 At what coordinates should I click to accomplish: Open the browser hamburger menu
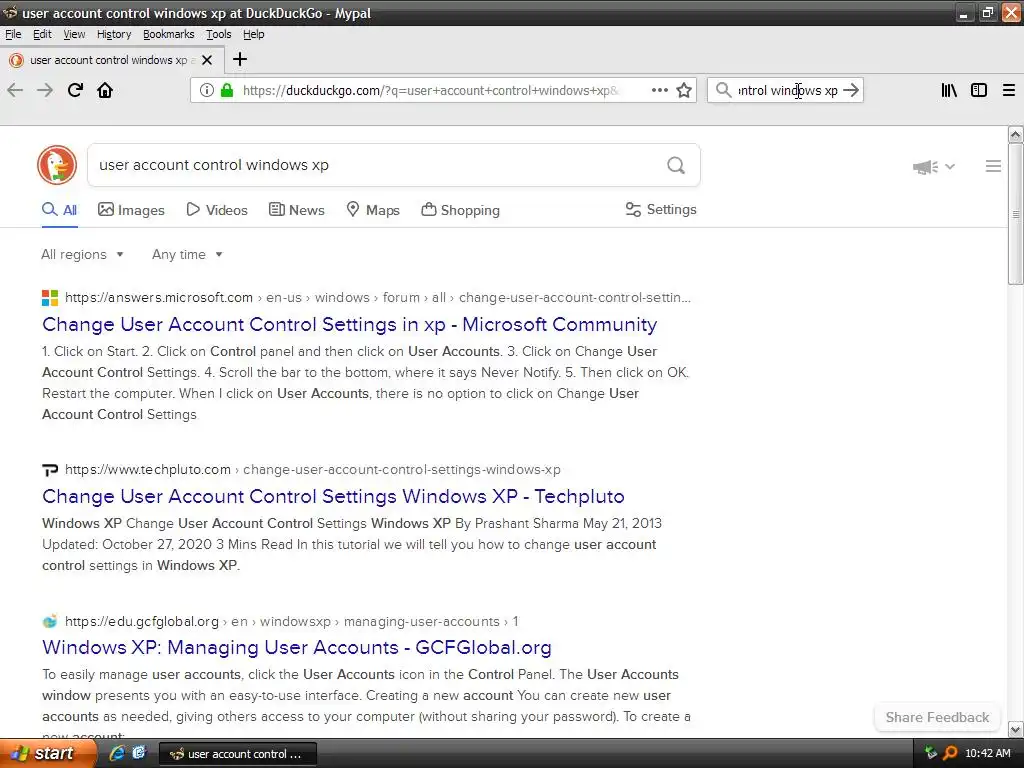pos(1009,90)
